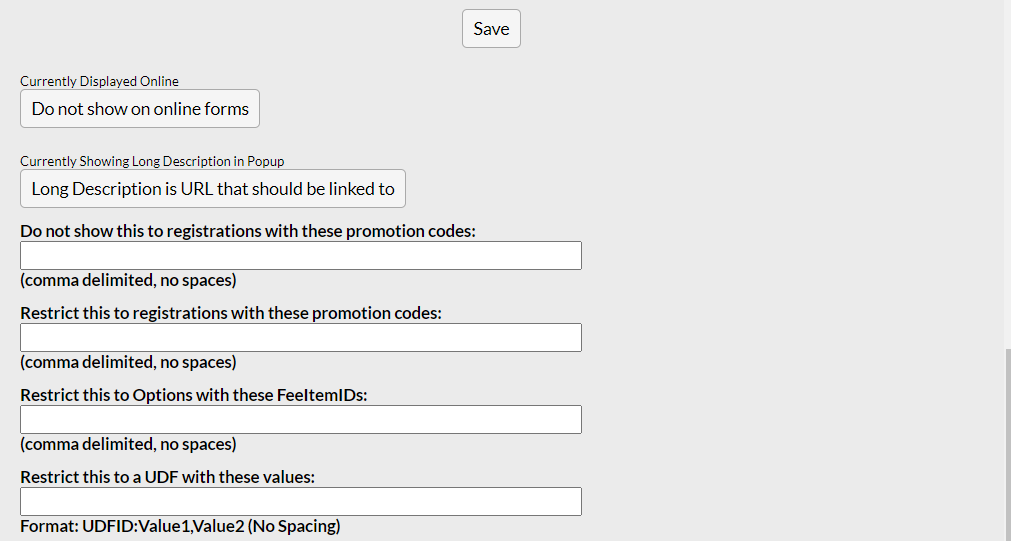This screenshot has width=1011, height=541.
Task: Click the 'Currently Displayed Online' label
Action: pyautogui.click(x=99, y=81)
